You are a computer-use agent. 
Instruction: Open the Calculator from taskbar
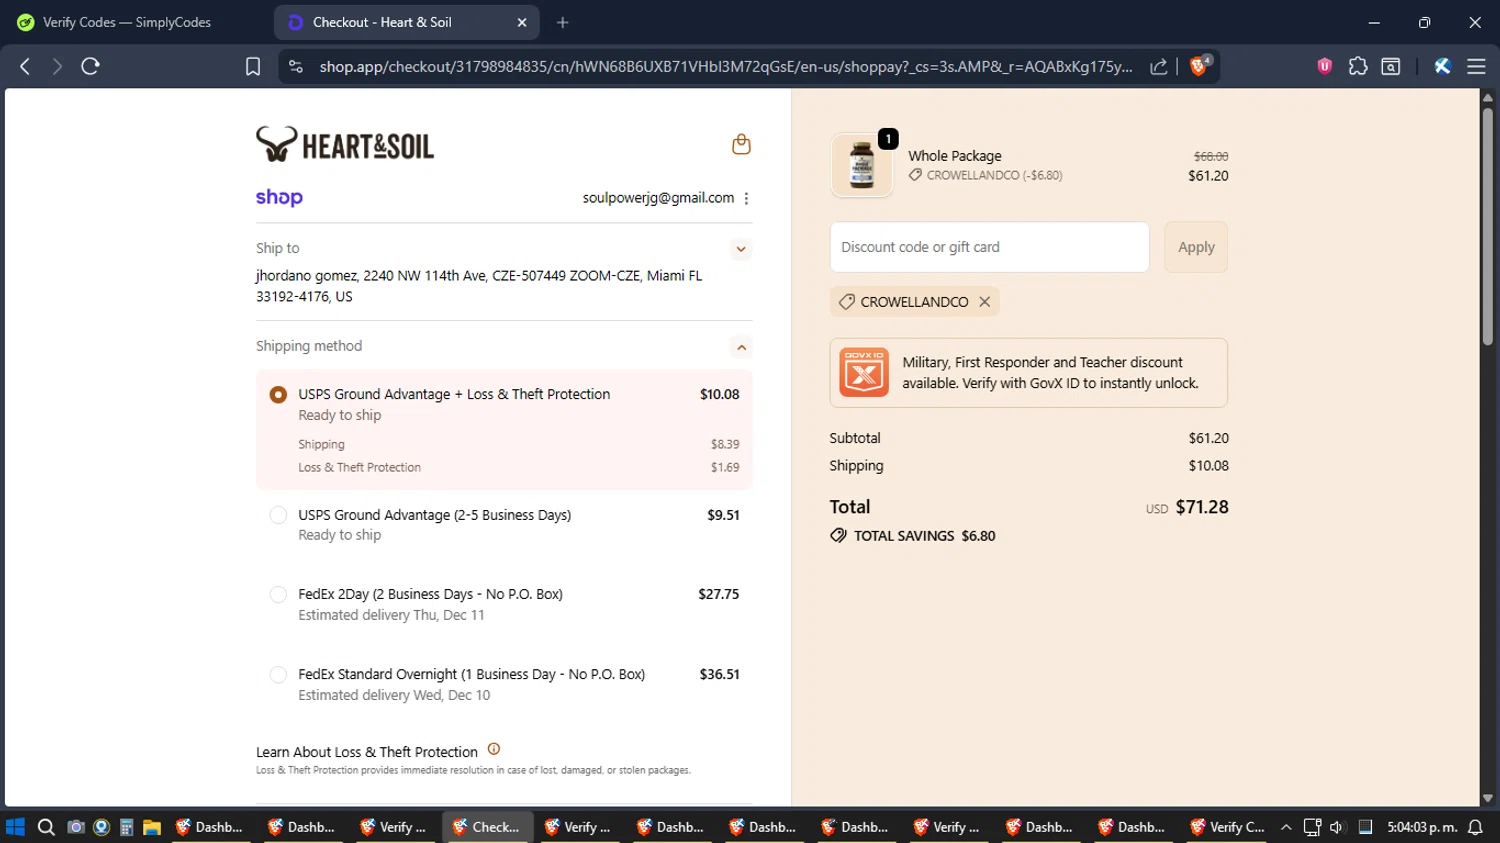(x=126, y=827)
